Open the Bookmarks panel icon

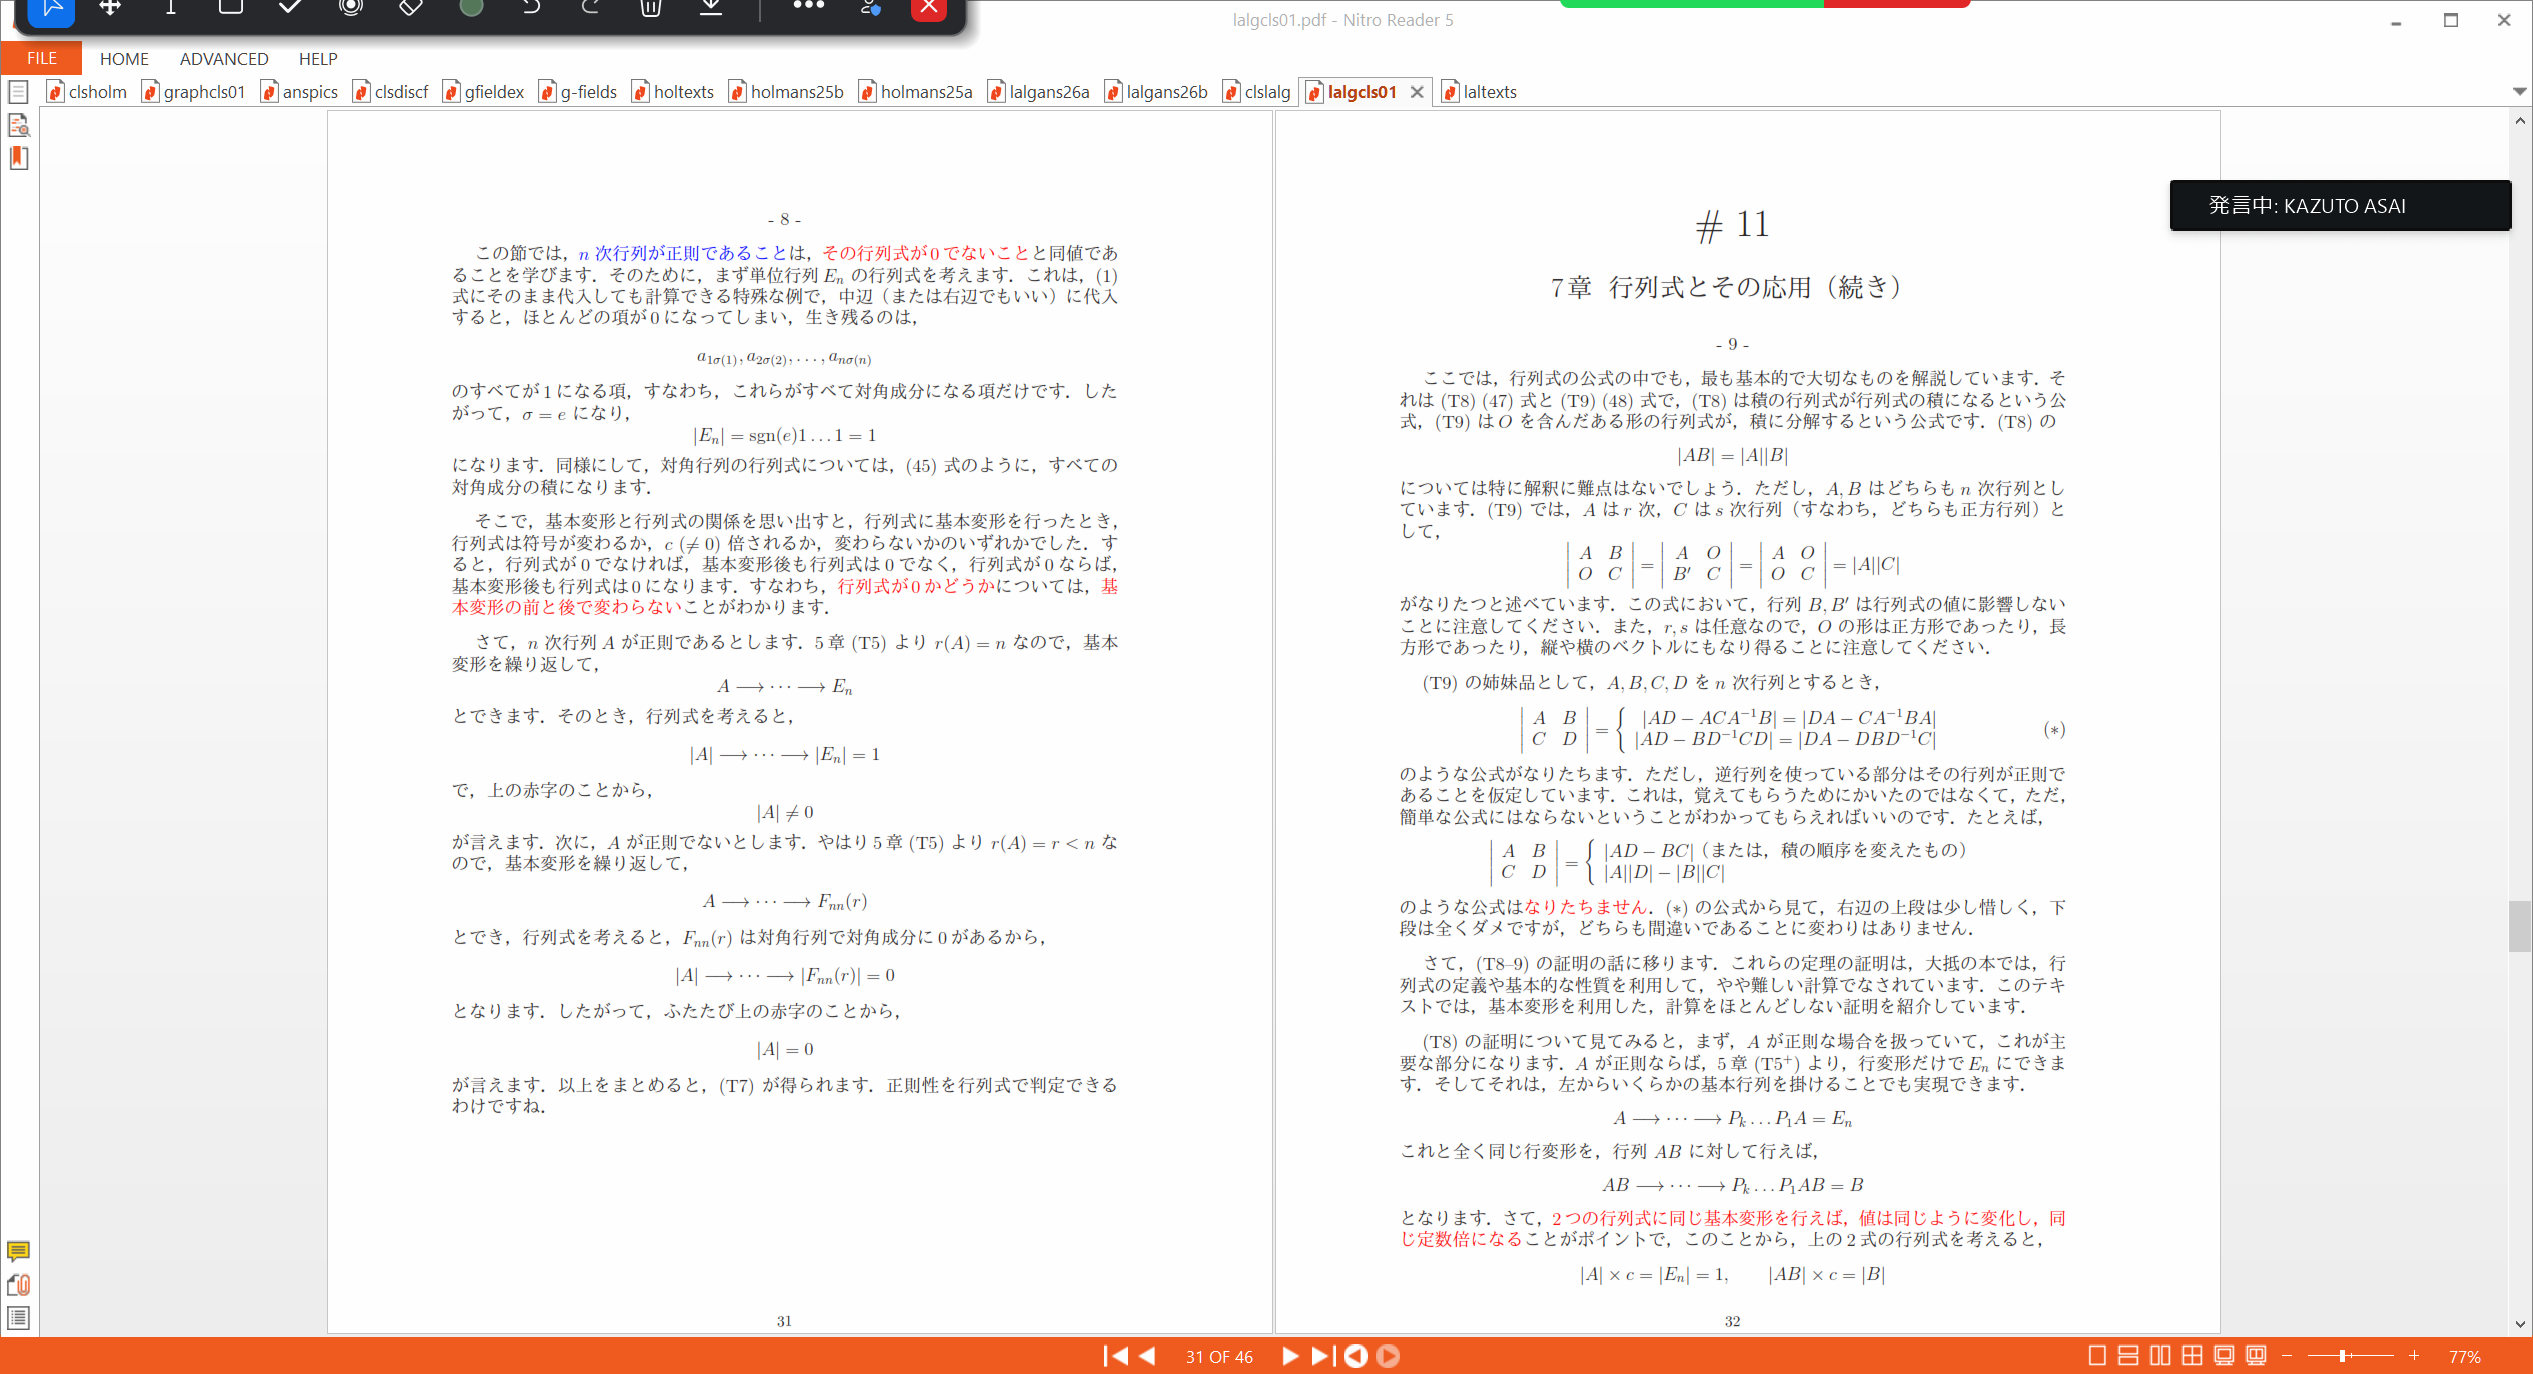pos(18,158)
